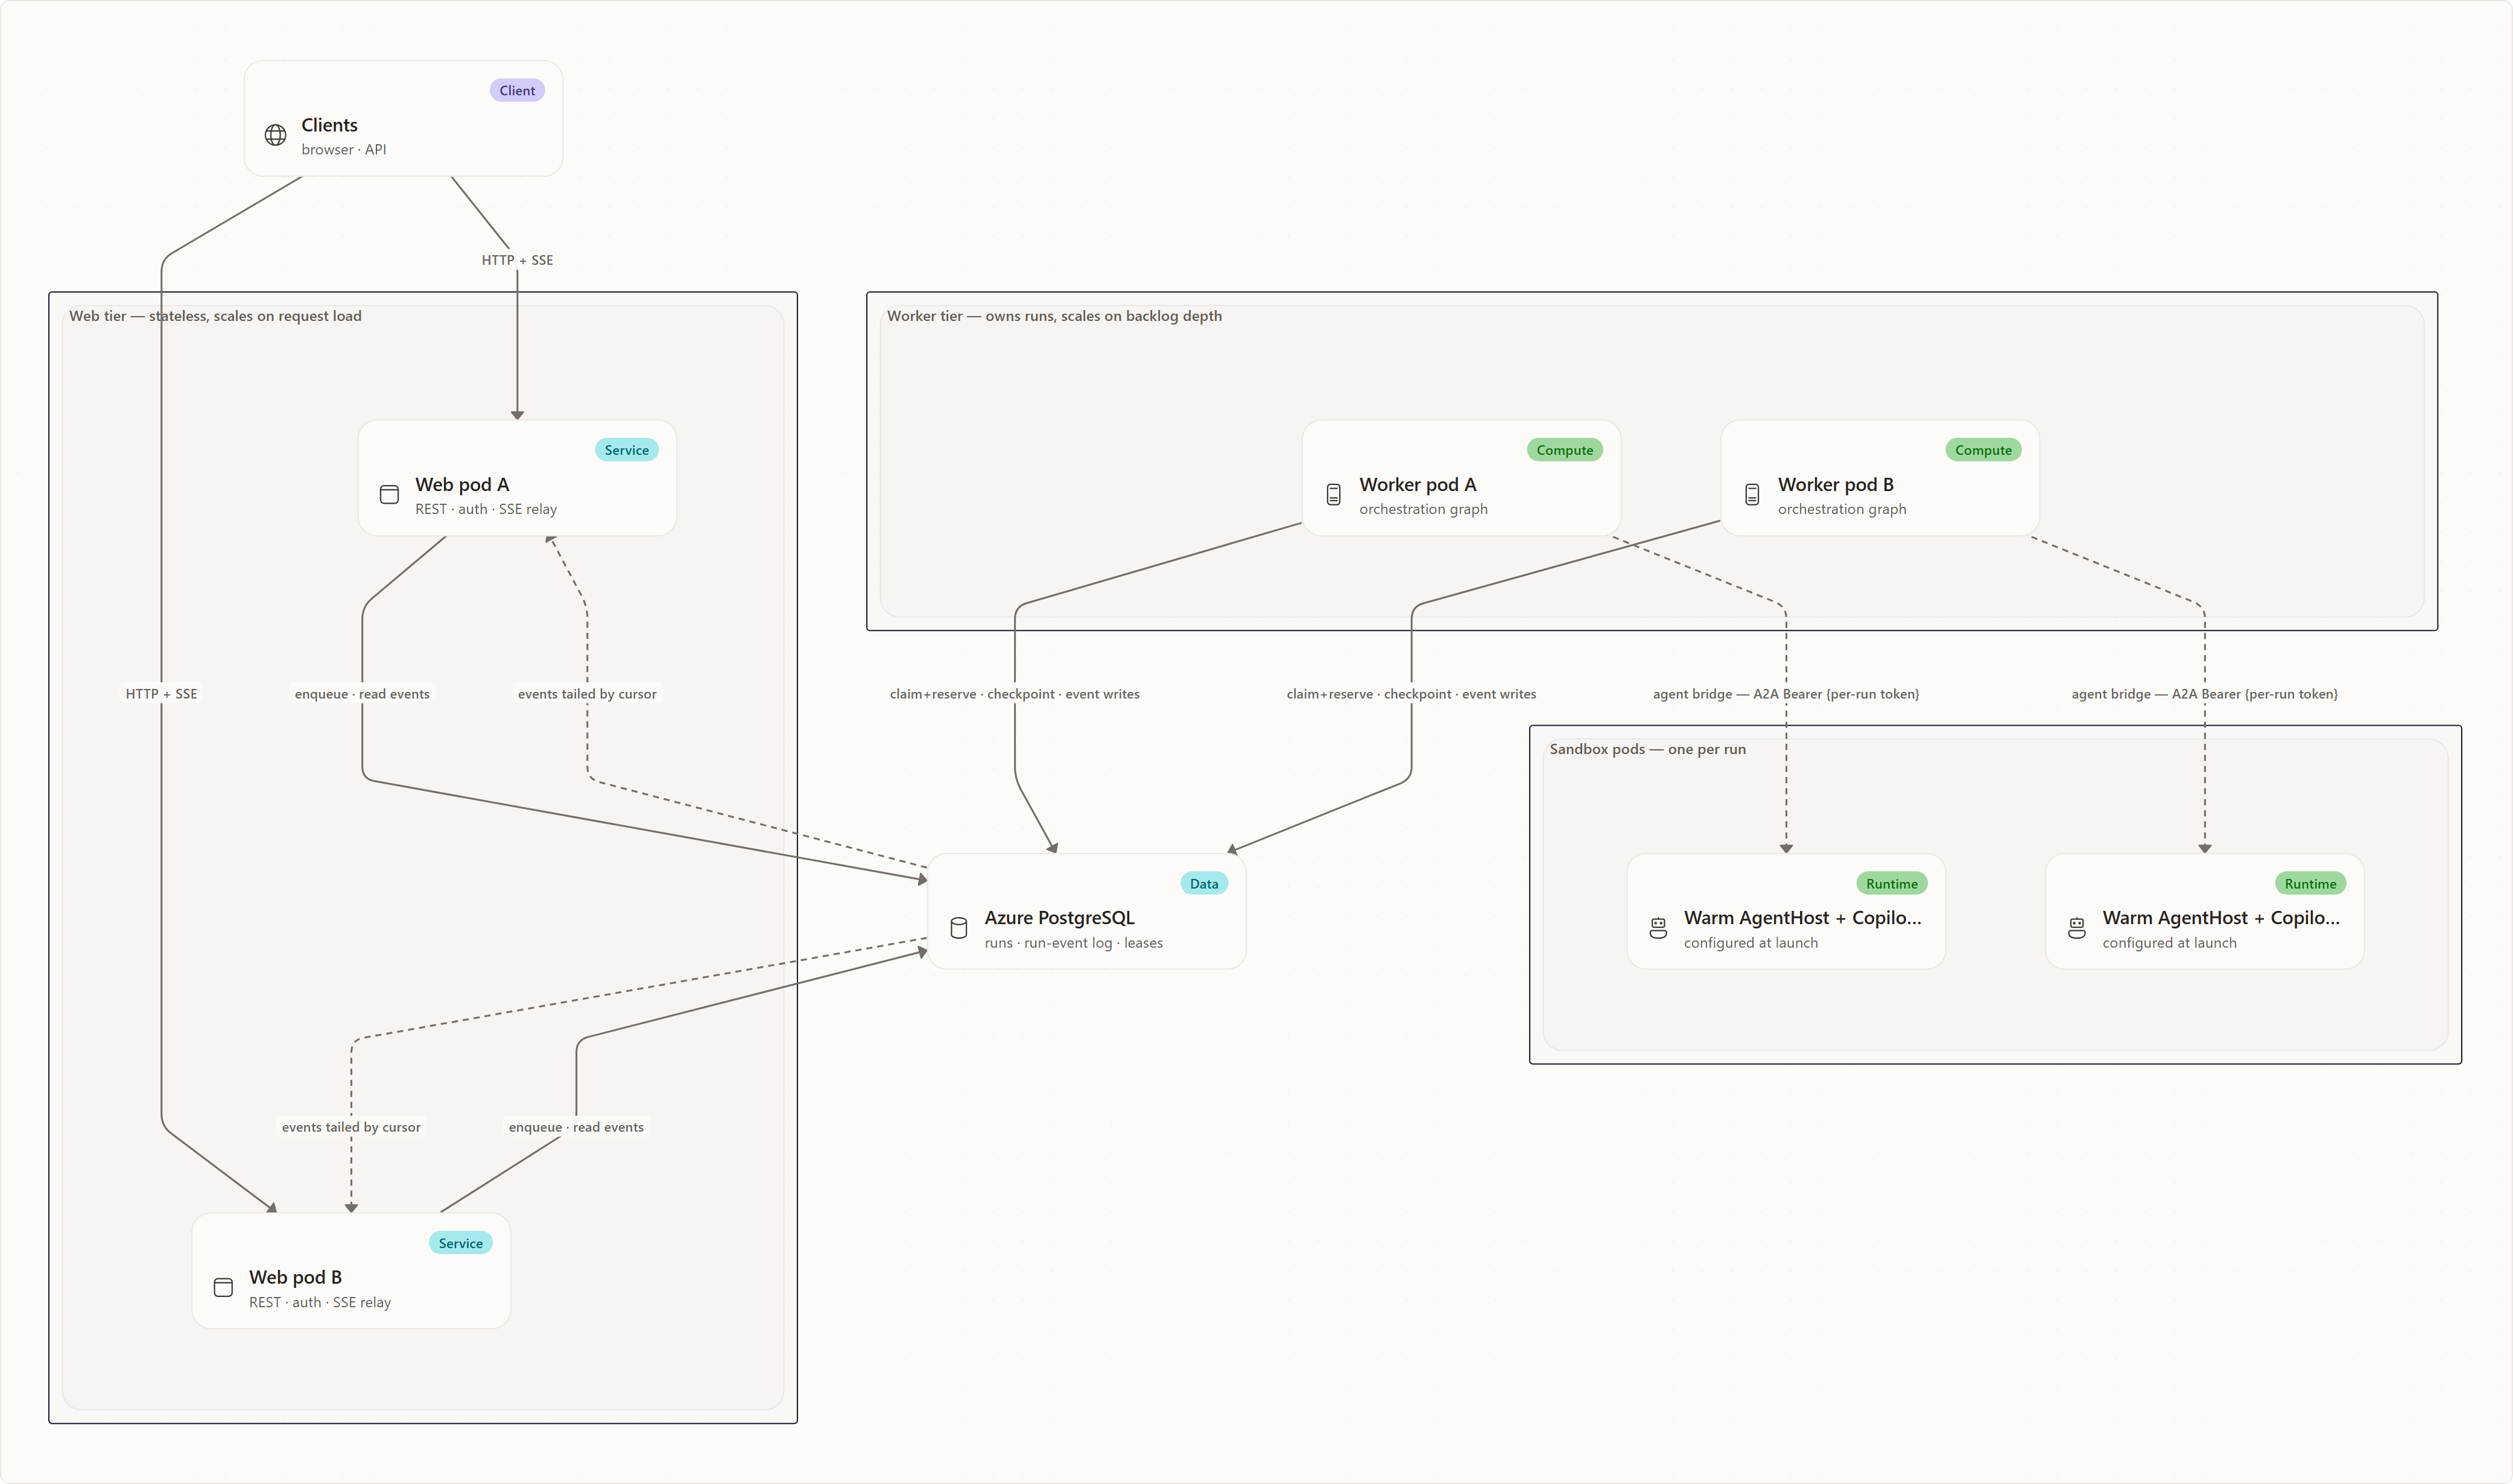2513x1484 pixels.
Task: Select the Worker pod B title
Action: tap(1835, 484)
